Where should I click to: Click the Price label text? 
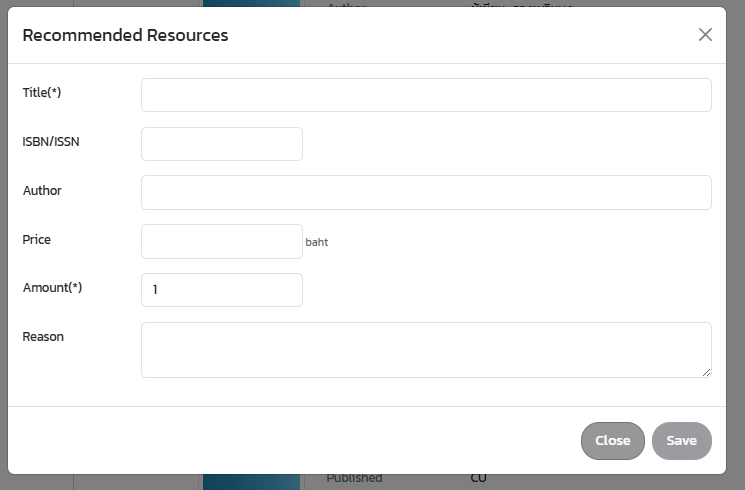pos(37,240)
